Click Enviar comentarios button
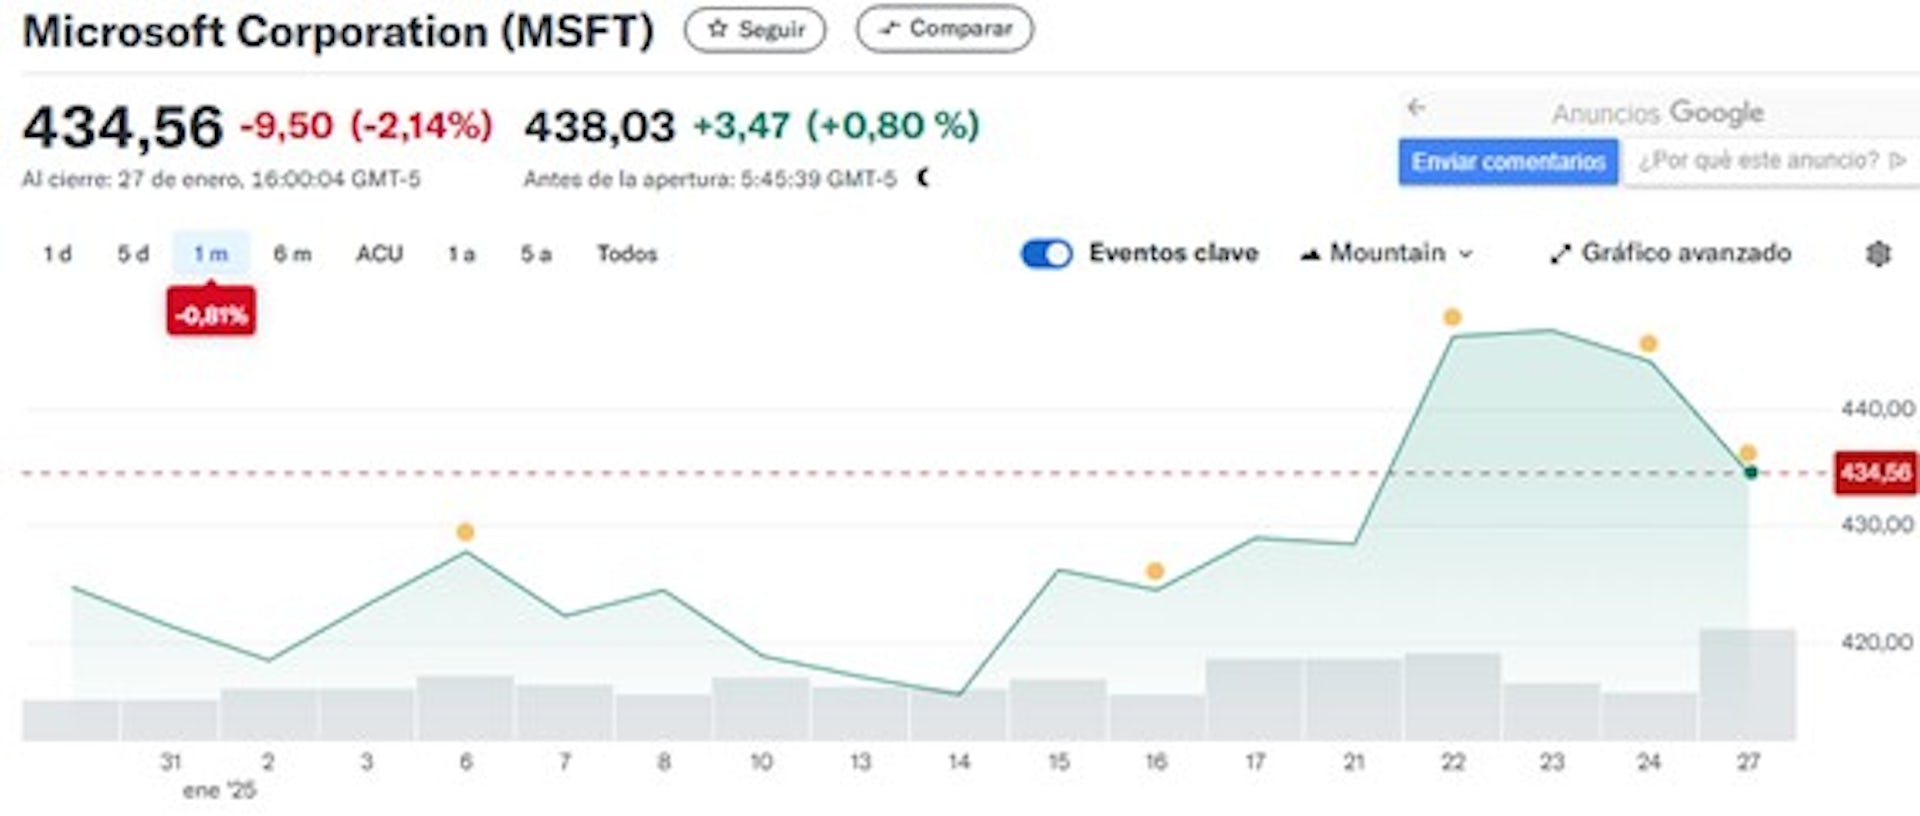This screenshot has height=816, width=1920. point(1508,162)
